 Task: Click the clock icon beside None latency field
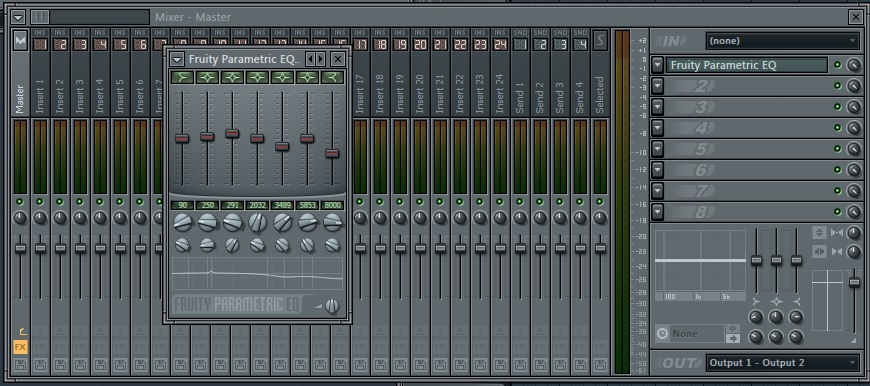click(x=662, y=334)
